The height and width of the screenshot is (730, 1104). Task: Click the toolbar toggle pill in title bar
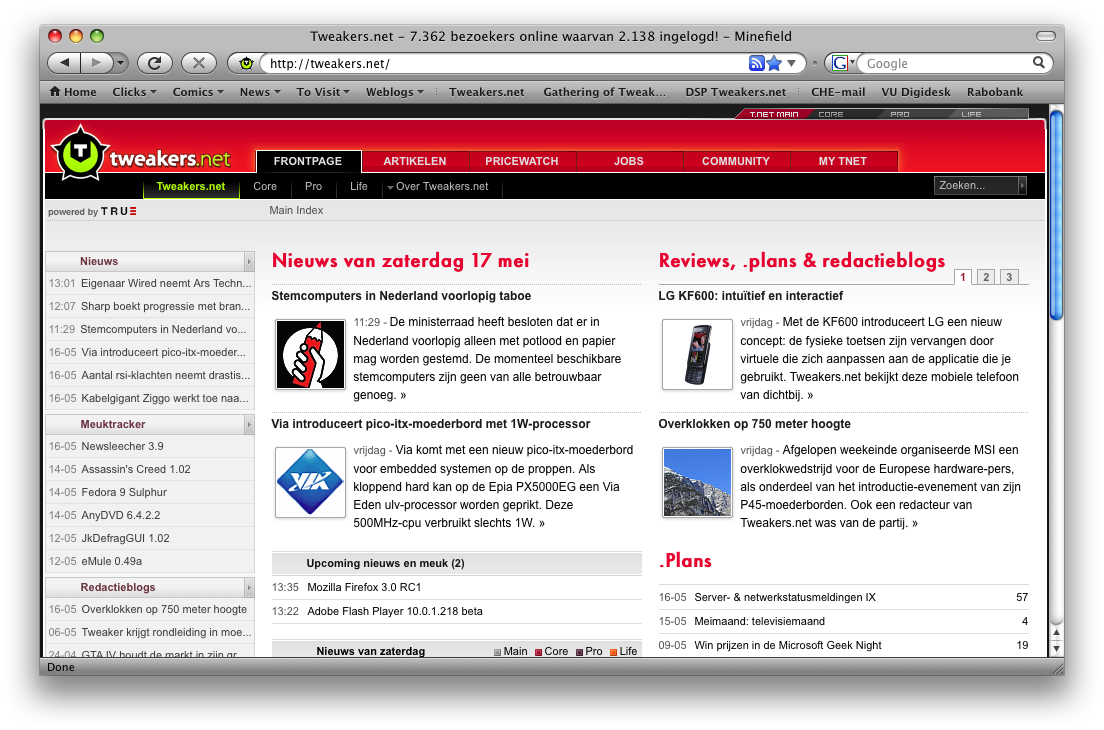pos(1046,36)
